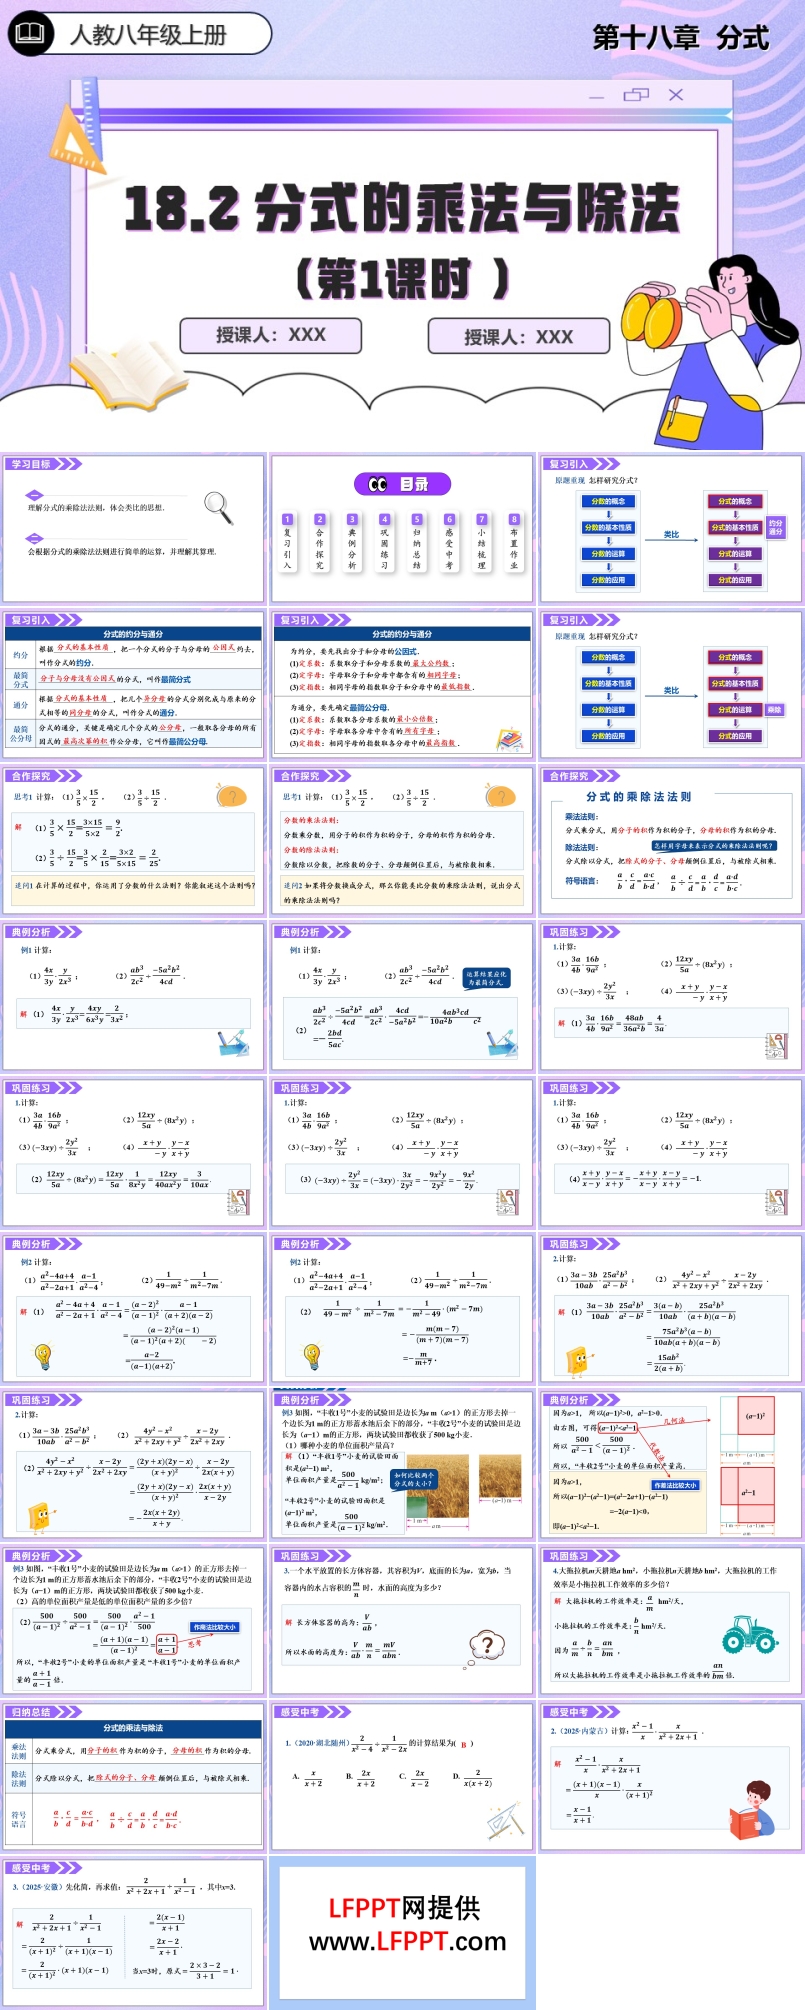Click the 分式的乘除法法则 heading

pos(639,797)
